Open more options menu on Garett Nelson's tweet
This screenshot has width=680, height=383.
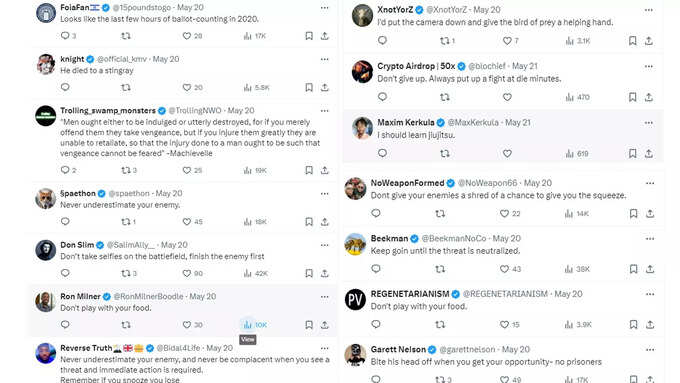click(x=650, y=350)
